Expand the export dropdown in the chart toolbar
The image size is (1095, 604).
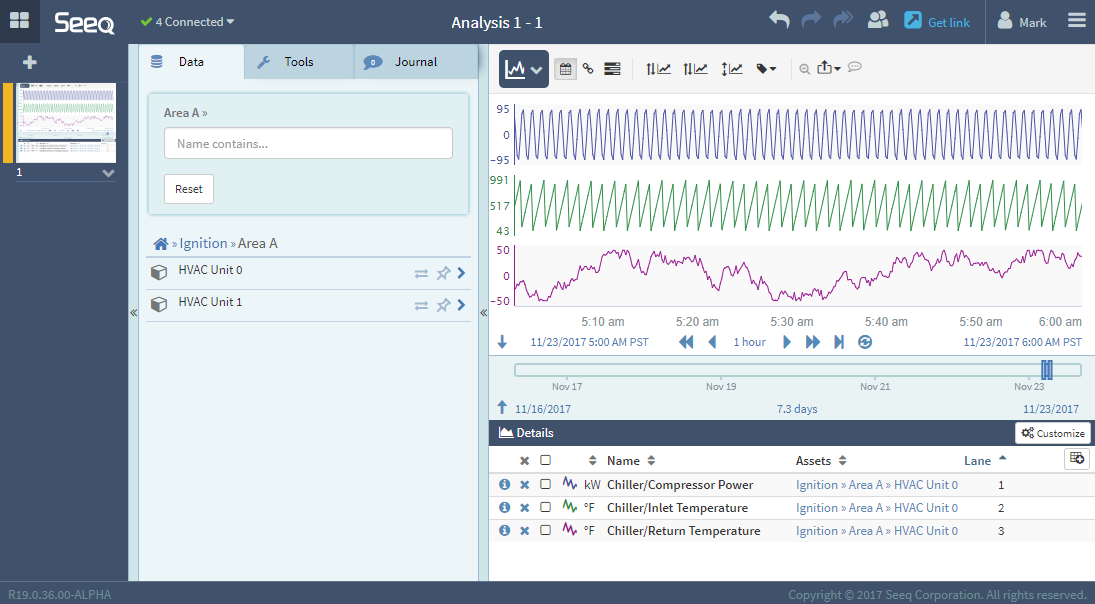point(829,69)
